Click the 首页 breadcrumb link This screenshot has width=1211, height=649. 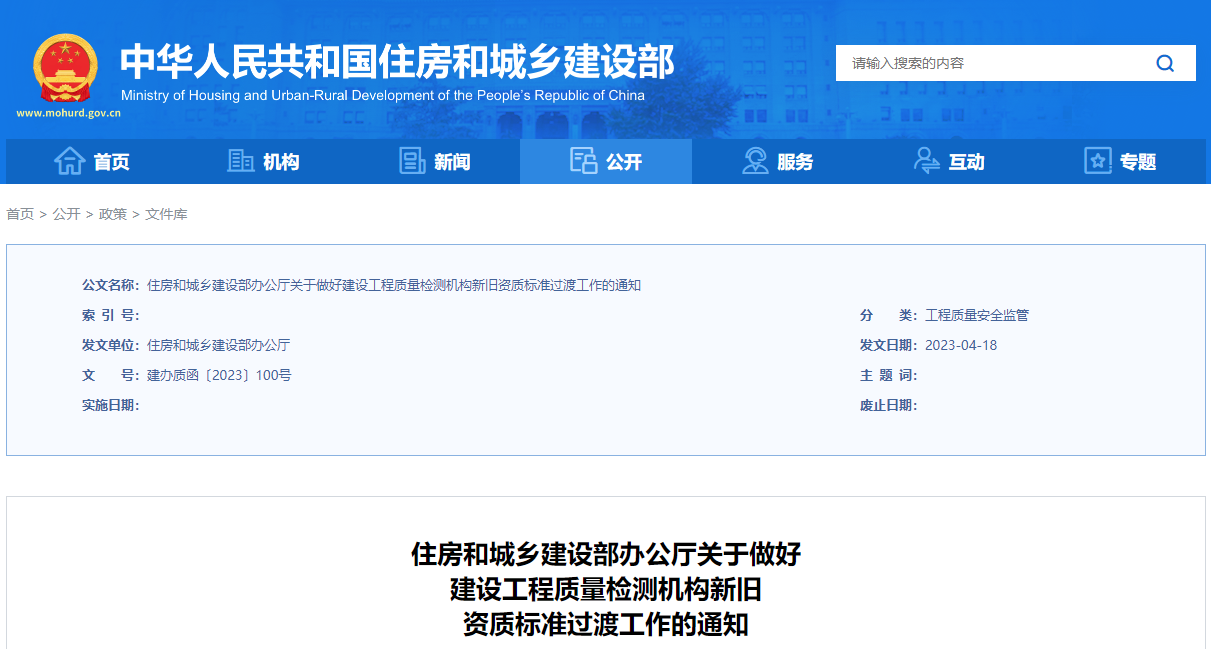point(20,214)
